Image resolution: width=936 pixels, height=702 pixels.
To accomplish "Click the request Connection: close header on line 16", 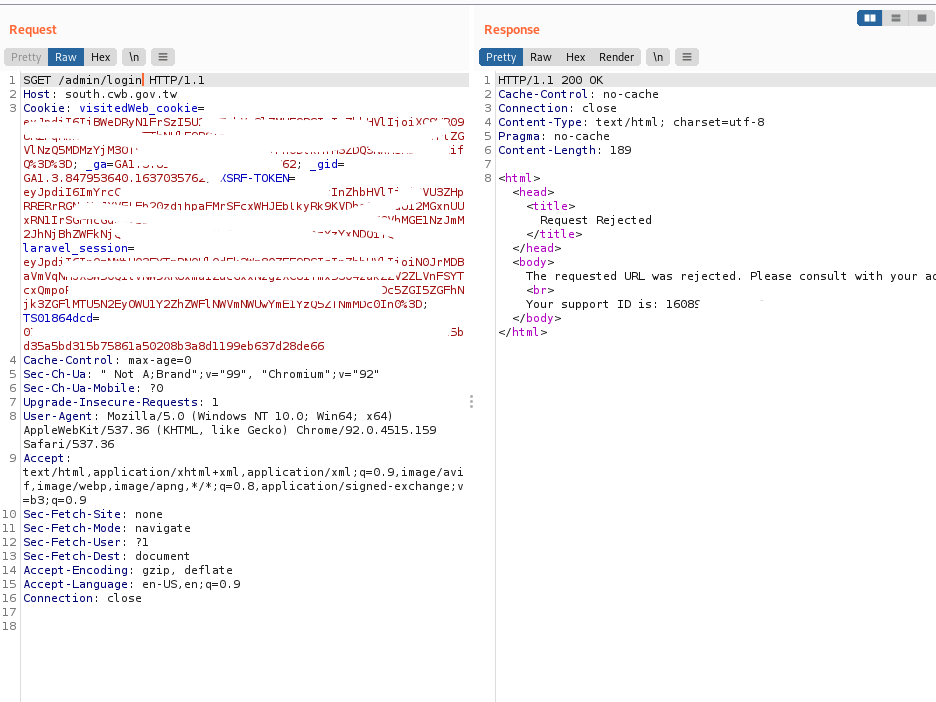I will tap(82, 598).
